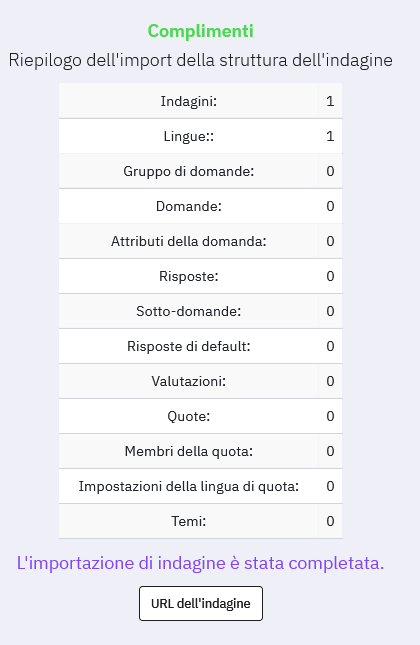420x645 pixels.
Task: Click the Quote row label
Action: pos(188,416)
